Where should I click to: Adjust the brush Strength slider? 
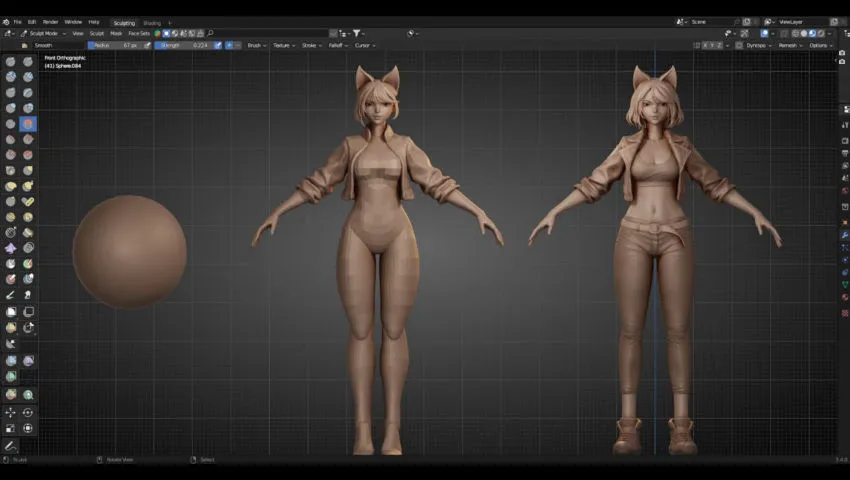[184, 46]
